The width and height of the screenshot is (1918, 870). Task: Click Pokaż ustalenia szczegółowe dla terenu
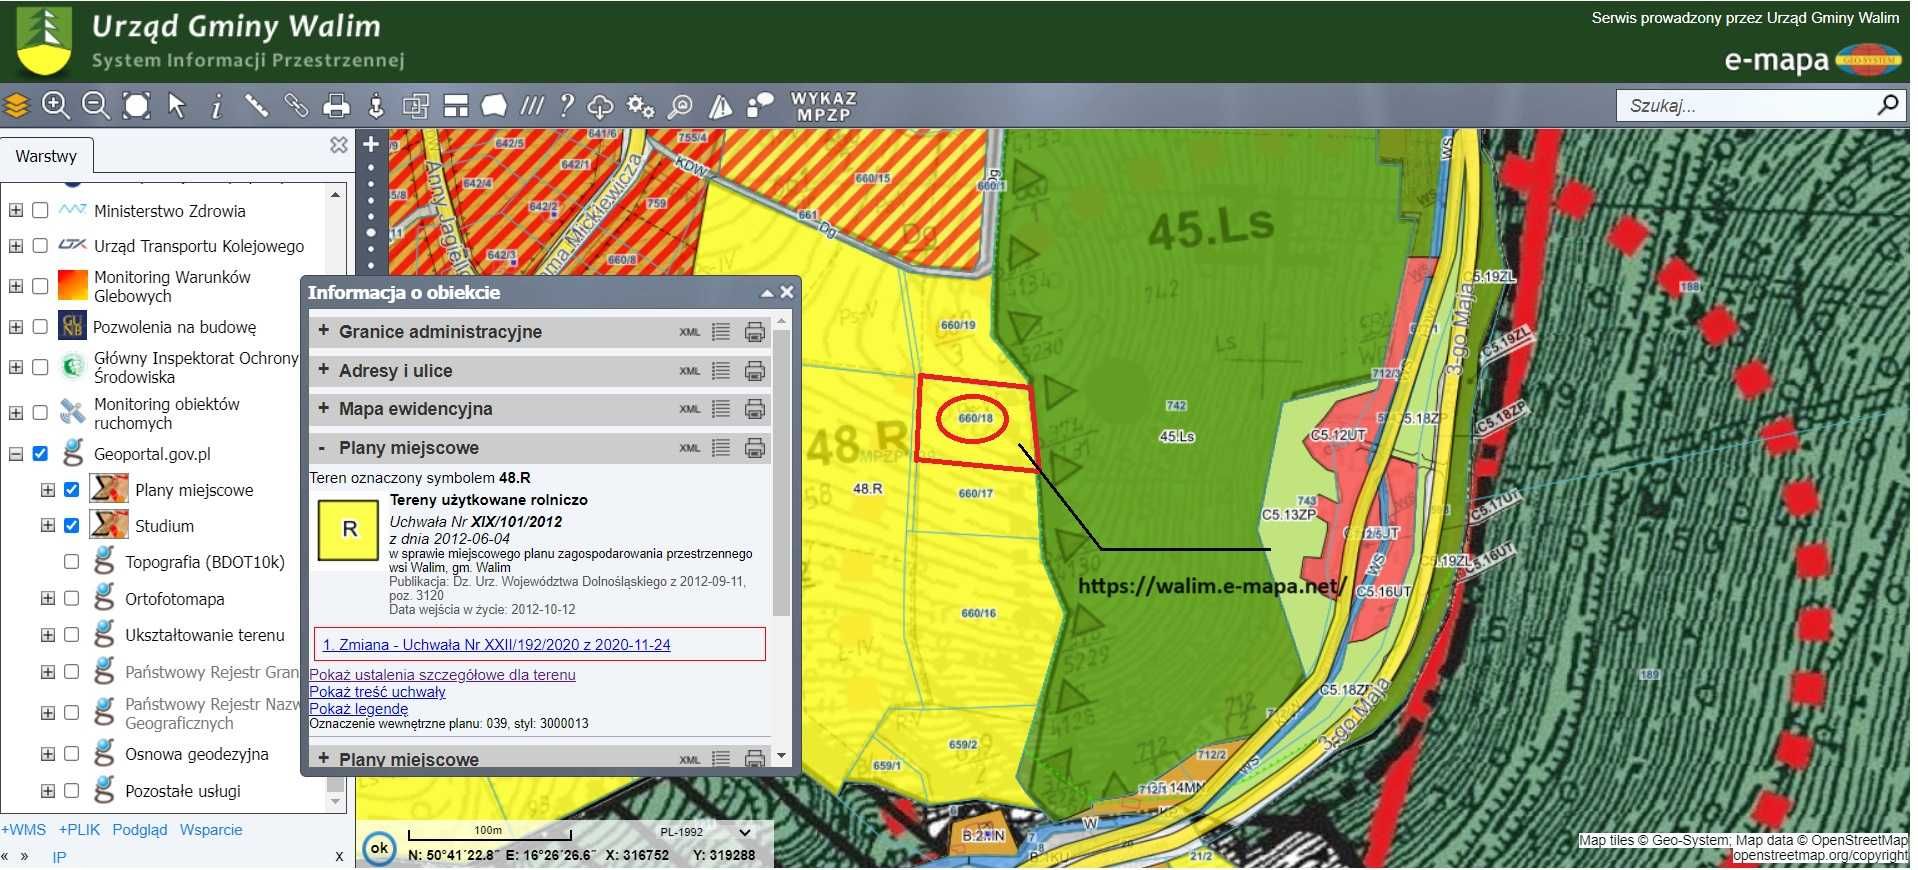pos(442,675)
